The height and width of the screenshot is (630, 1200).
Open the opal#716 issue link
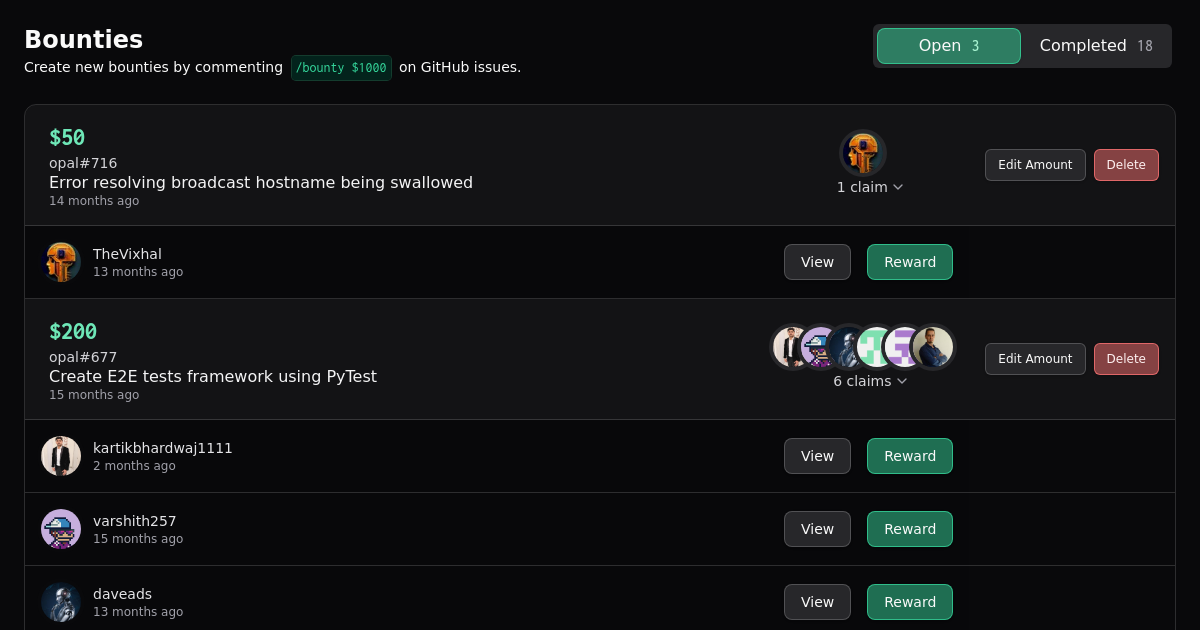[x=83, y=163]
